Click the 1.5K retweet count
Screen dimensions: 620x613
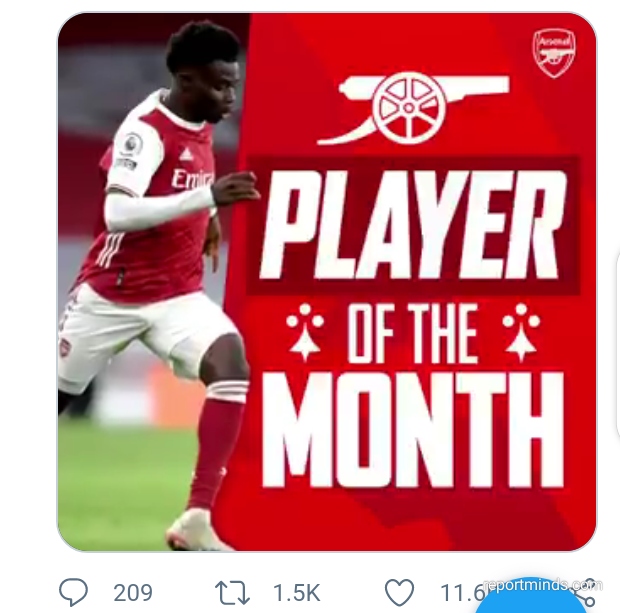click(297, 592)
